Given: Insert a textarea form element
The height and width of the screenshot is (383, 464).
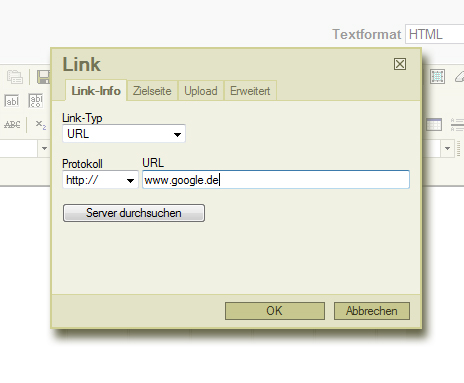Looking at the screenshot, I should tap(36, 101).
